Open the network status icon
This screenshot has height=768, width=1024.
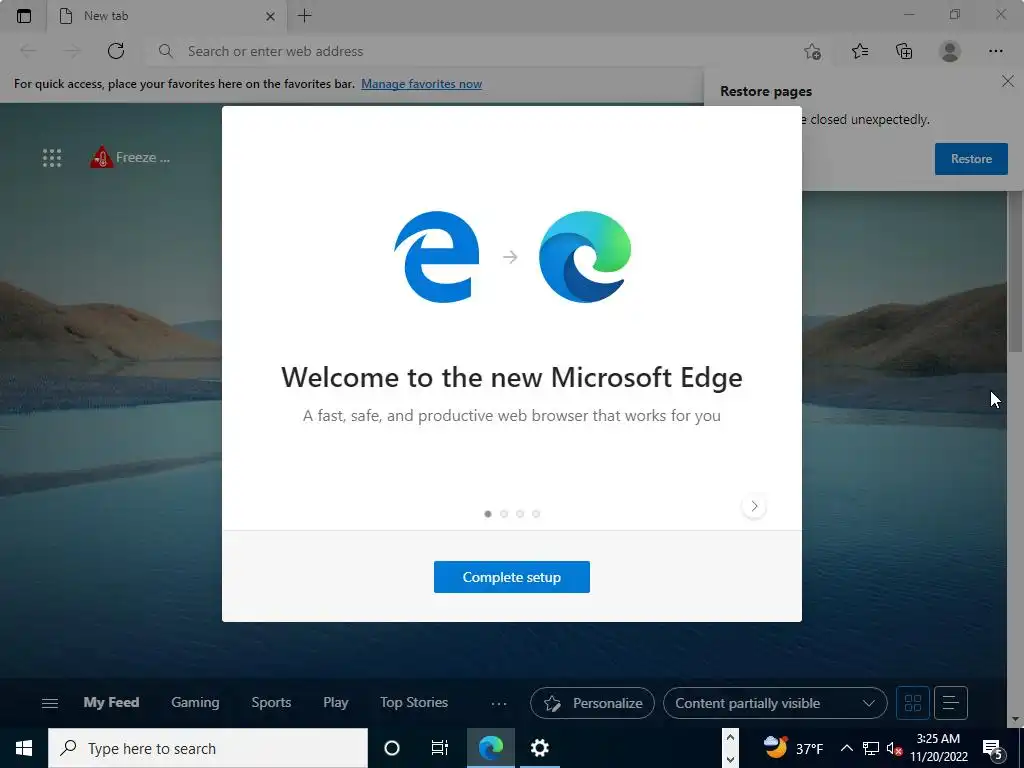pyautogui.click(x=871, y=748)
